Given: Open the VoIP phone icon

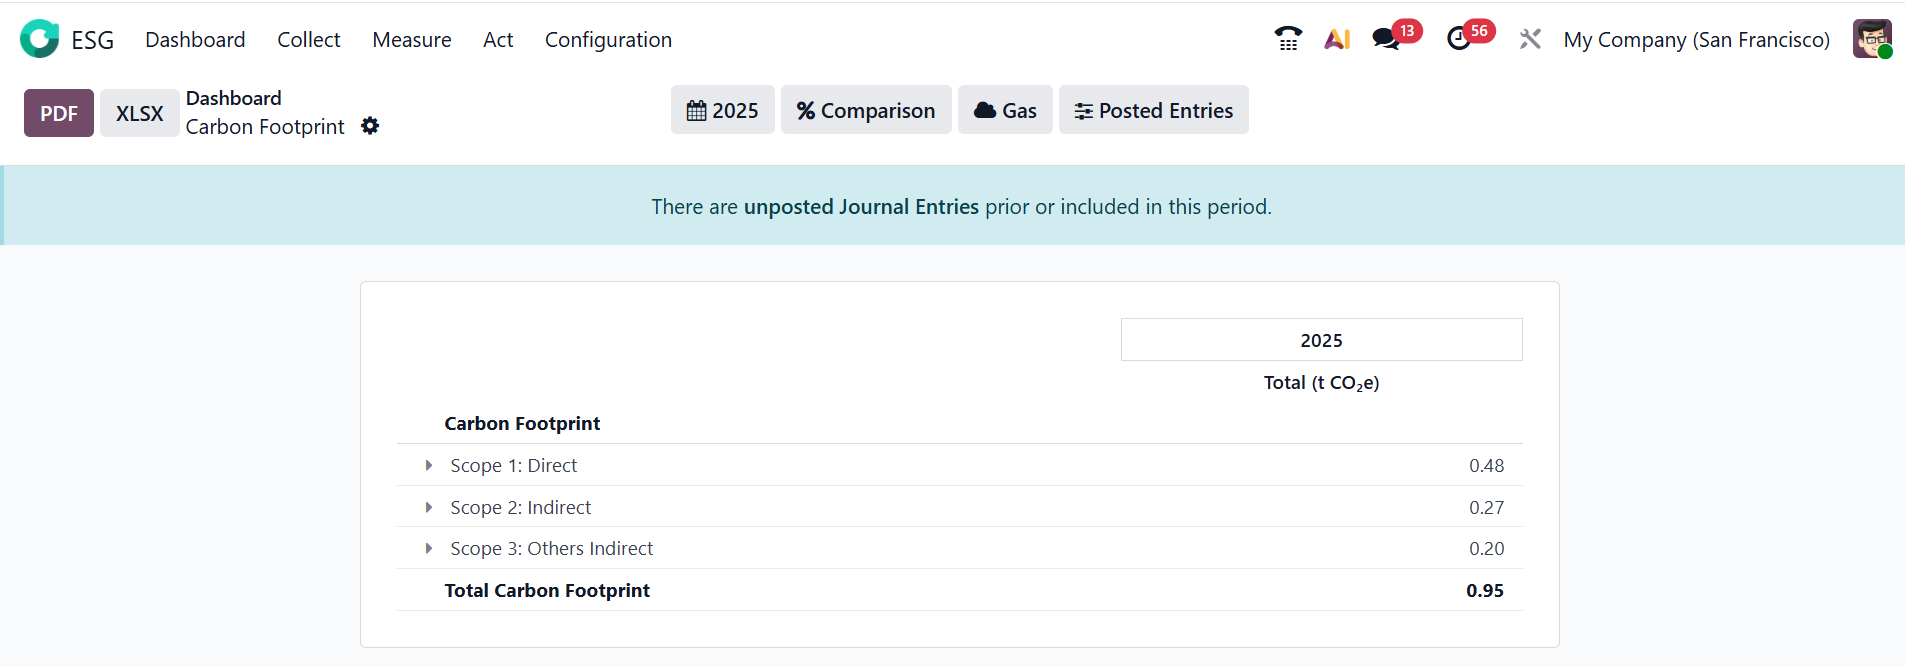Looking at the screenshot, I should pos(1288,39).
